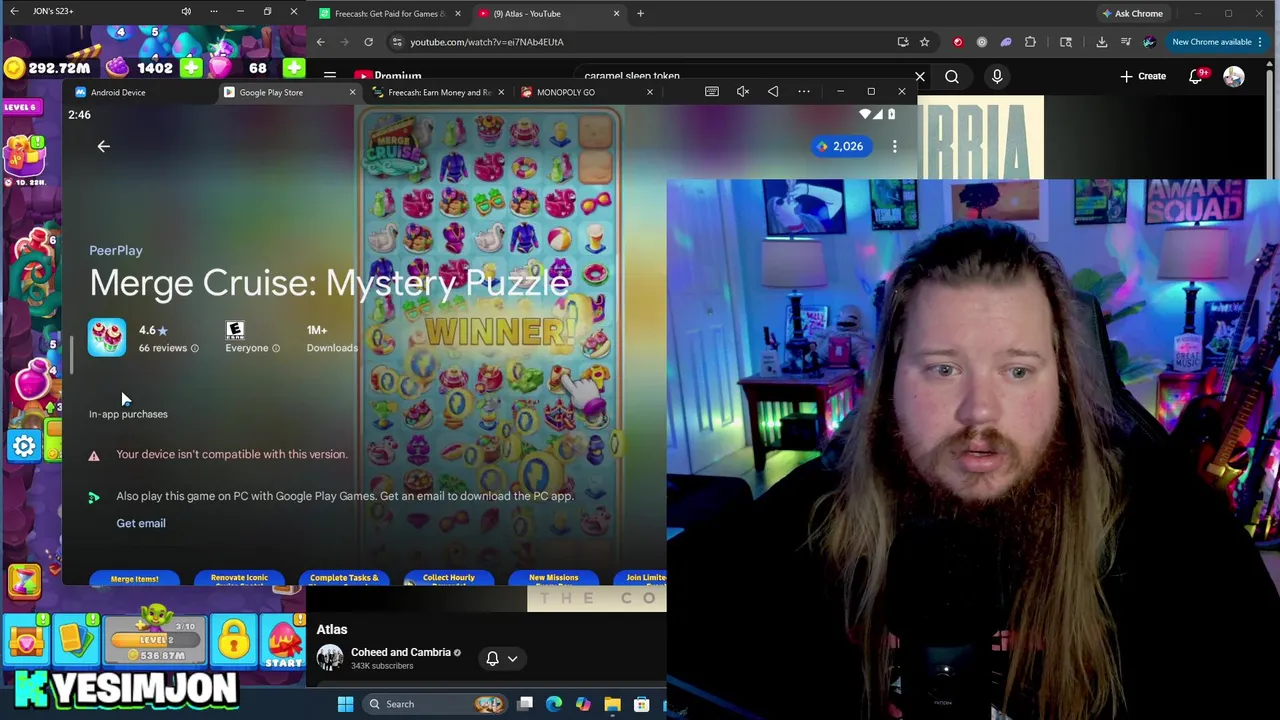Open the Merge Items screenshot label
Screen dimensions: 1280x720
[x=134, y=579]
